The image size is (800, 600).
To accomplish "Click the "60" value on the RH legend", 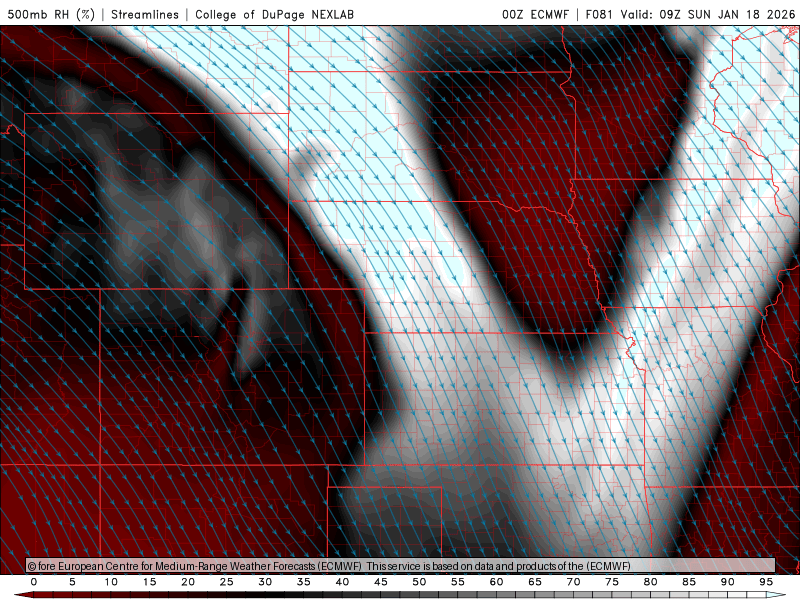I will [496, 582].
